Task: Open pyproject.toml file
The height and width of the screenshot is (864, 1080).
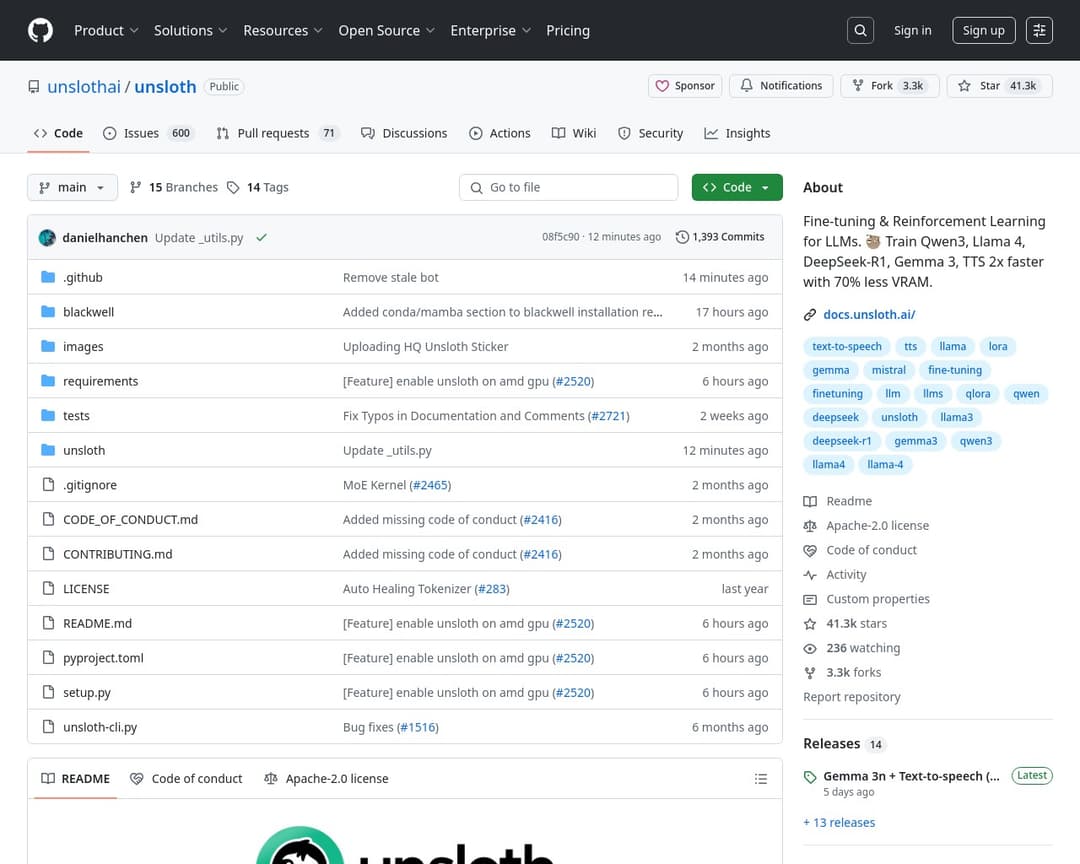Action: 103,658
